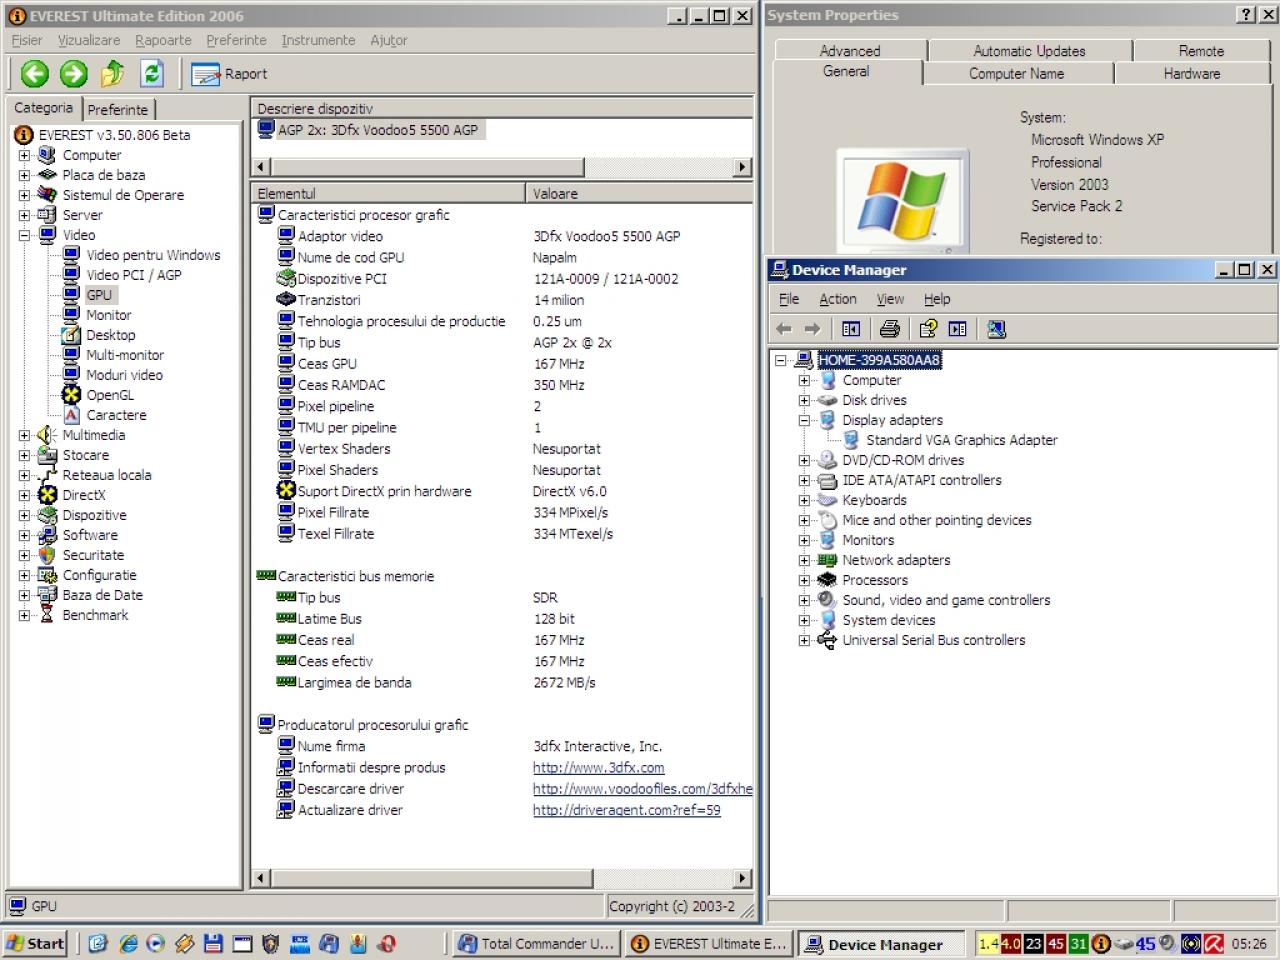The height and width of the screenshot is (960, 1280).
Task: Open the Action menu in Device Manager
Action: coord(838,299)
